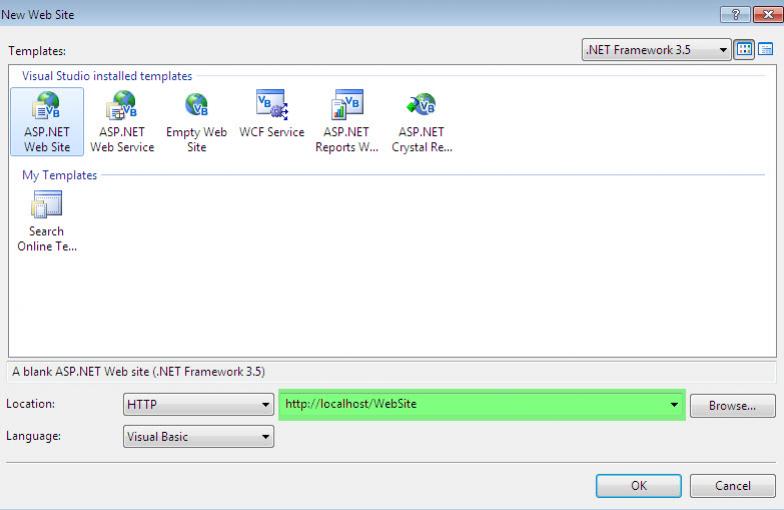Switch to small icons list view
The width and height of the screenshot is (784, 510).
(766, 50)
